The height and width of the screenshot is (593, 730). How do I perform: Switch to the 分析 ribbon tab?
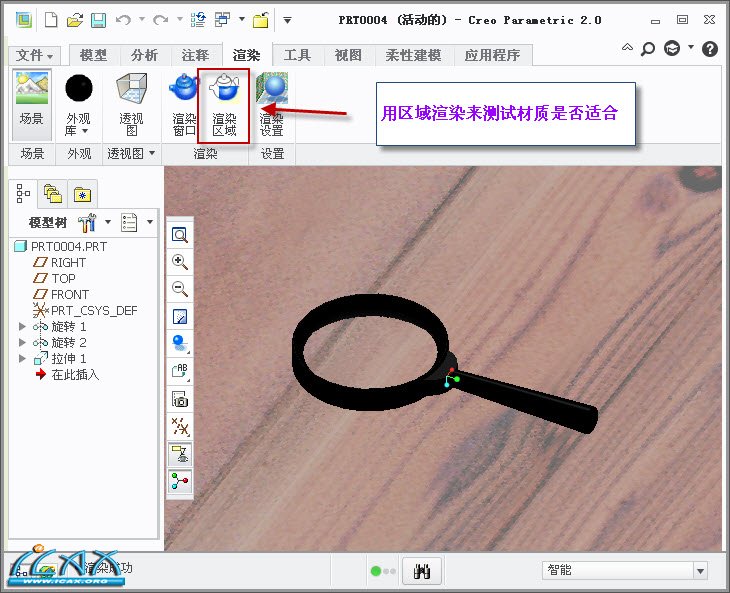[145, 55]
